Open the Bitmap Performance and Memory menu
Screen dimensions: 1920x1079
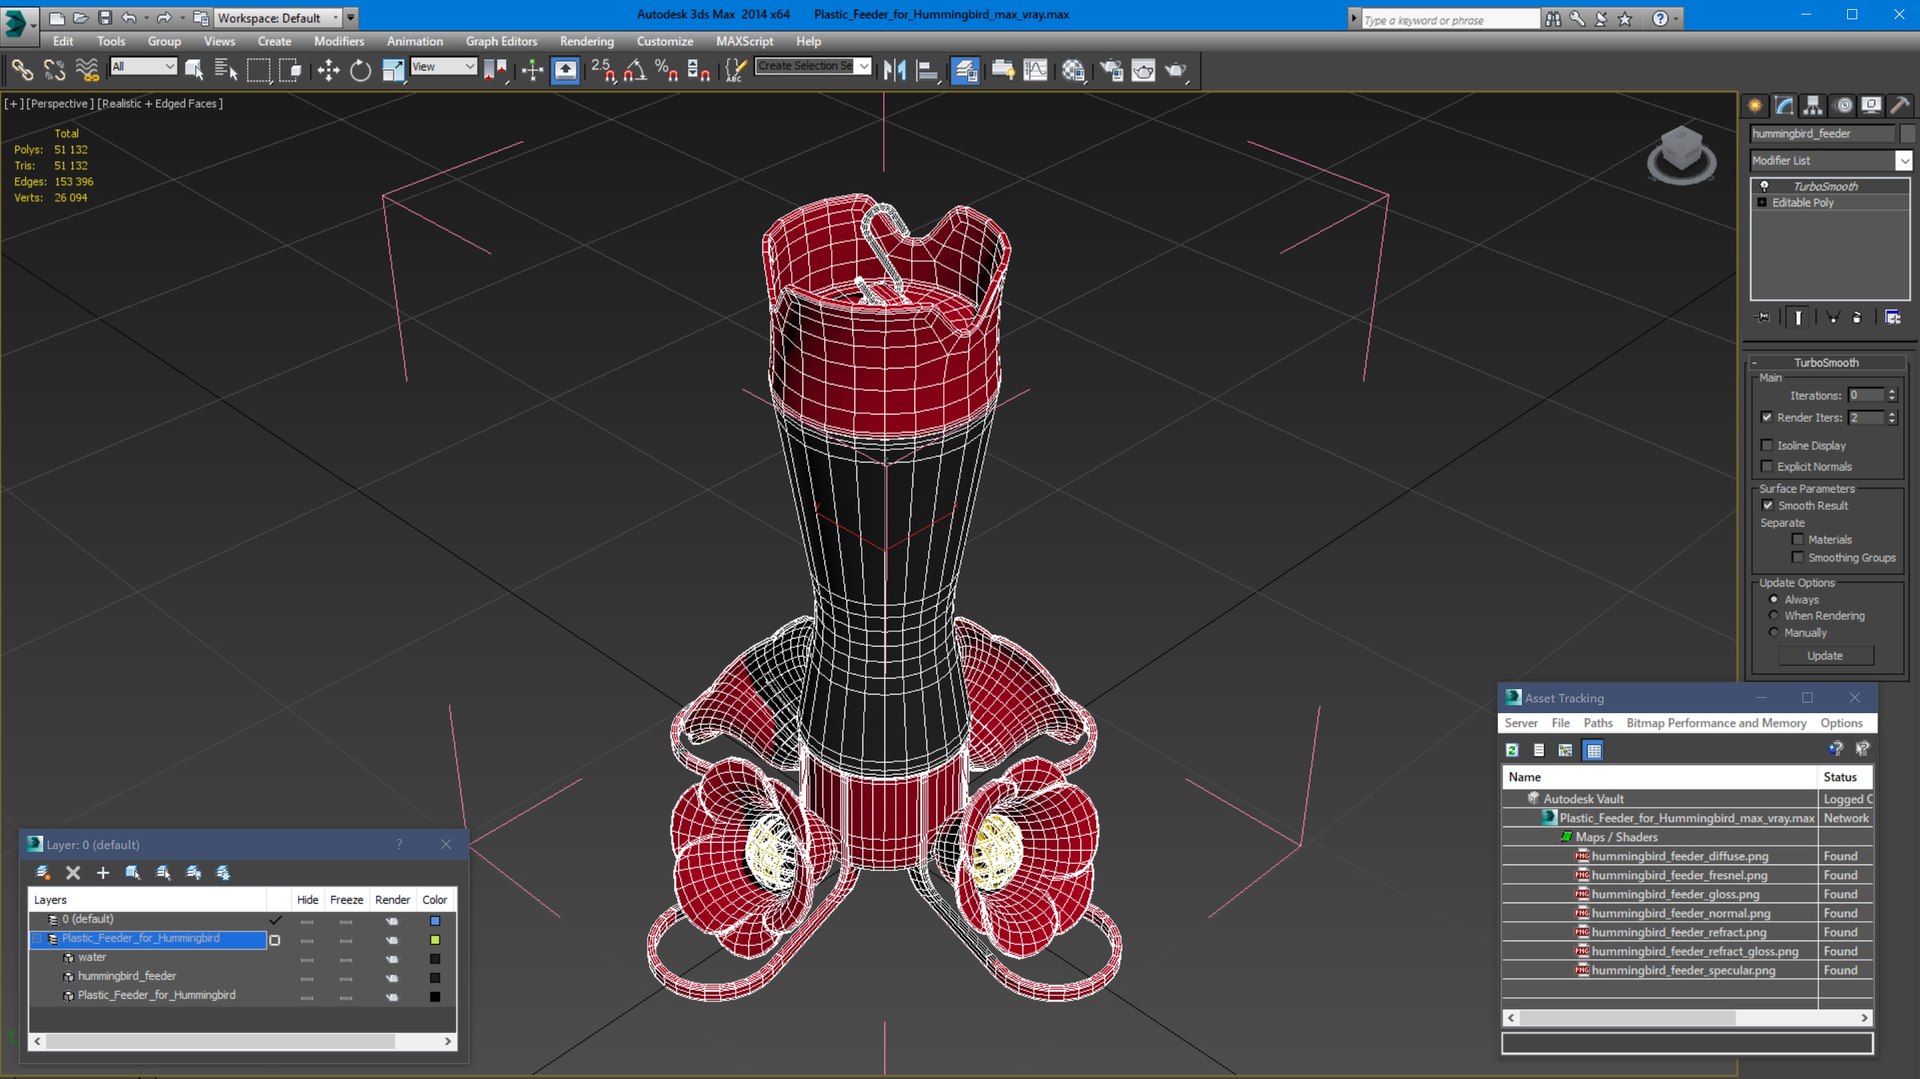(1716, 723)
